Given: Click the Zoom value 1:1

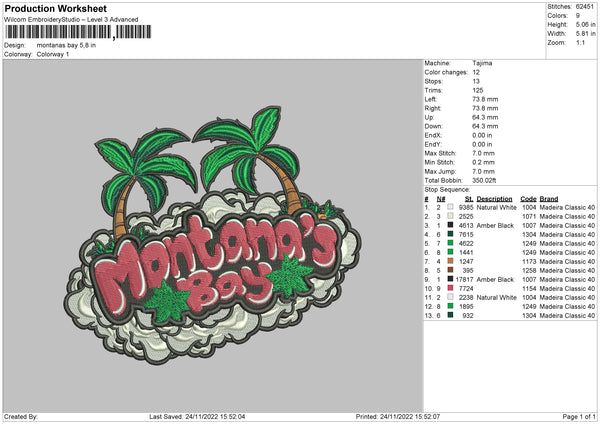Looking at the screenshot, I should click(x=580, y=42).
